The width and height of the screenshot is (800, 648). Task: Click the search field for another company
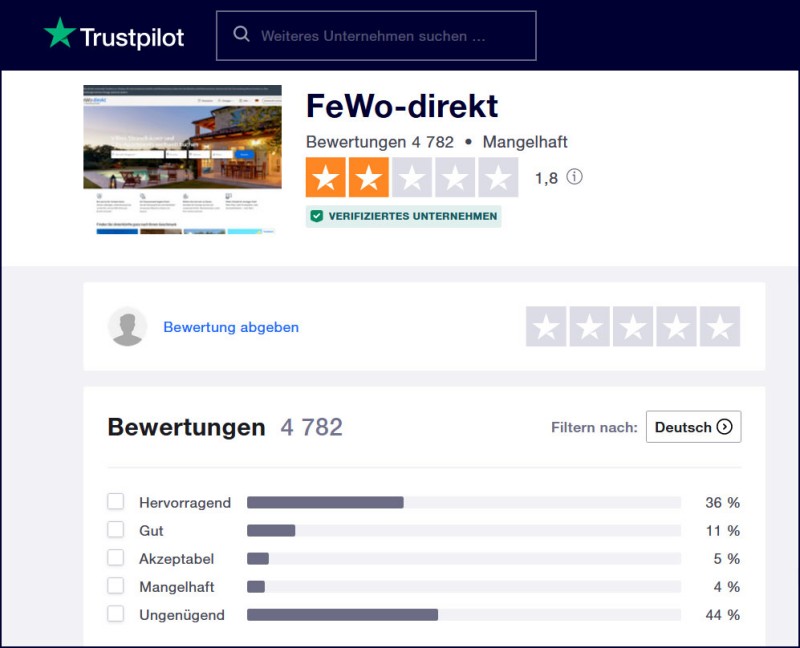[x=376, y=36]
